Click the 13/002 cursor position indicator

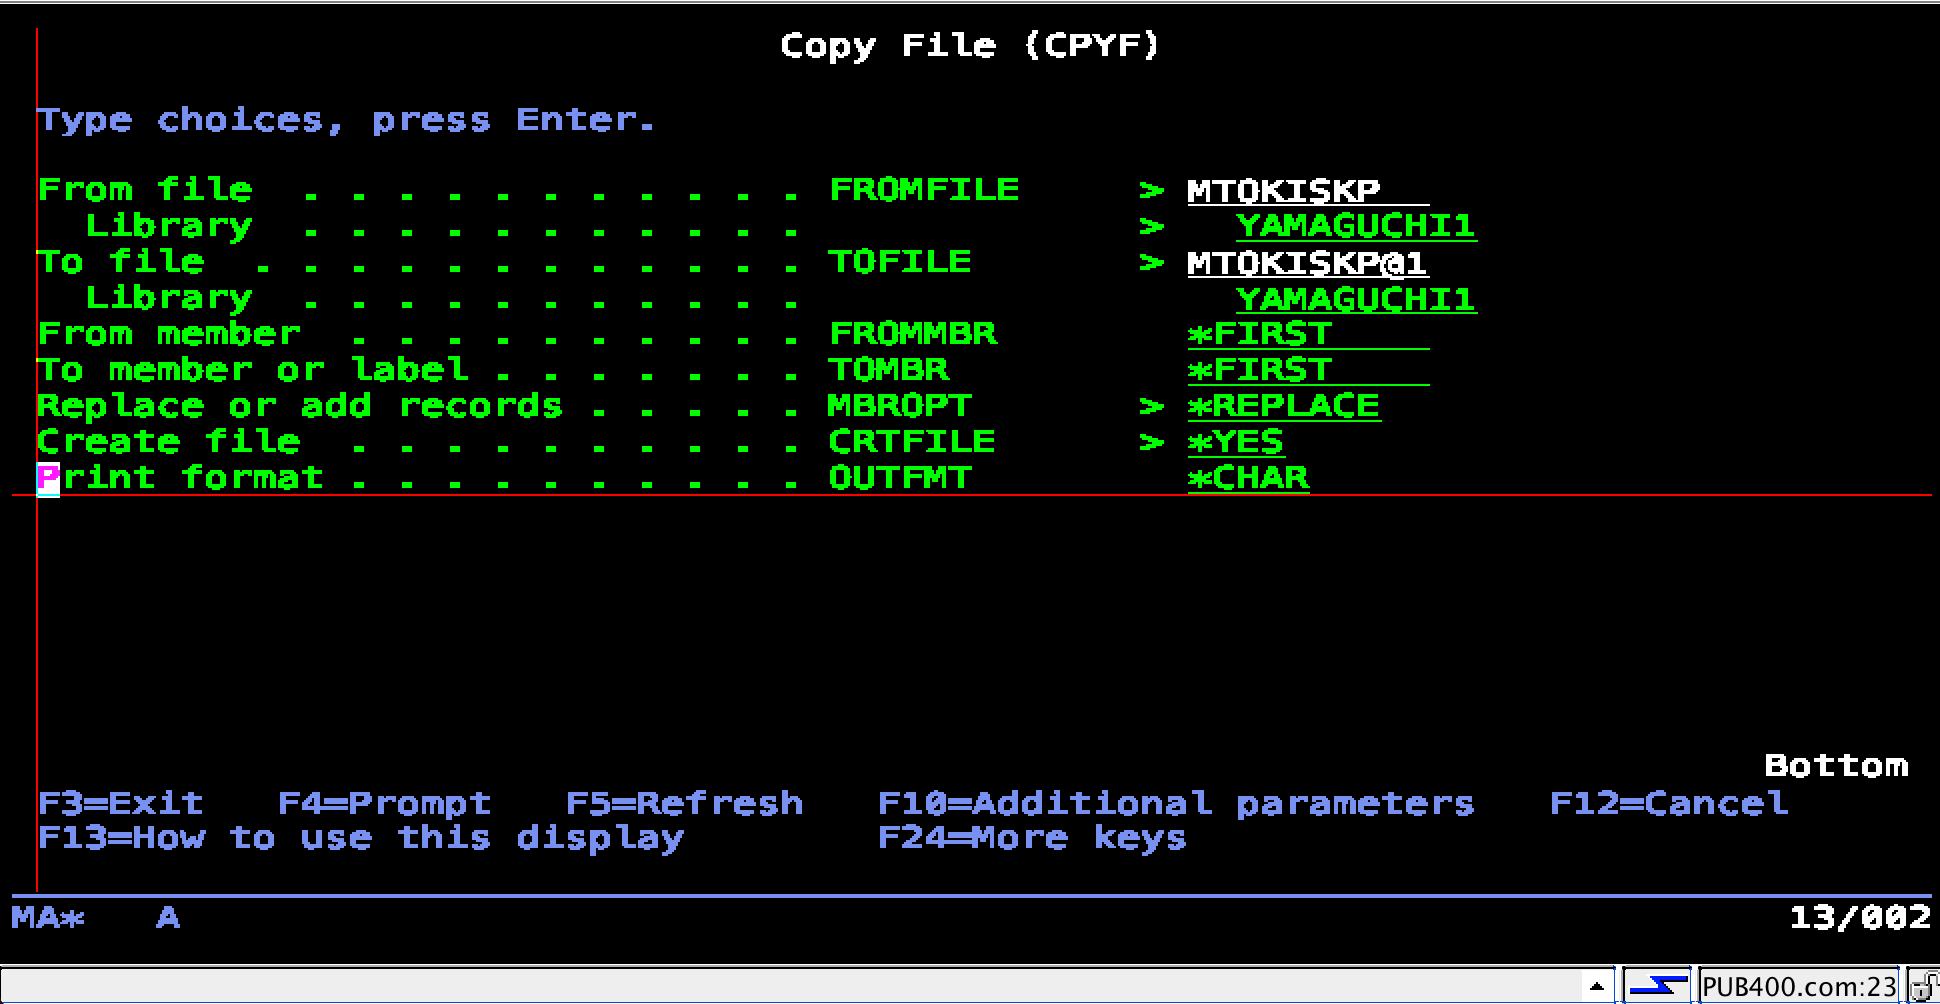(x=1860, y=917)
